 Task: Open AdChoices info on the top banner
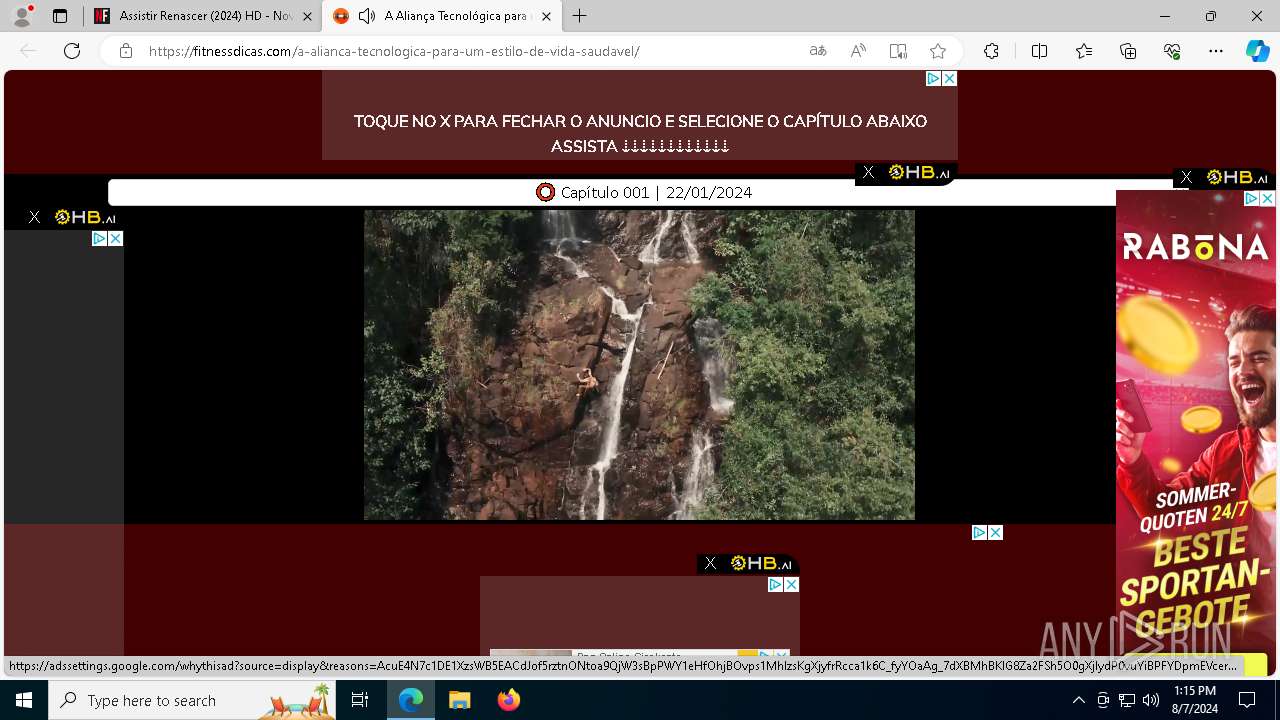933,78
